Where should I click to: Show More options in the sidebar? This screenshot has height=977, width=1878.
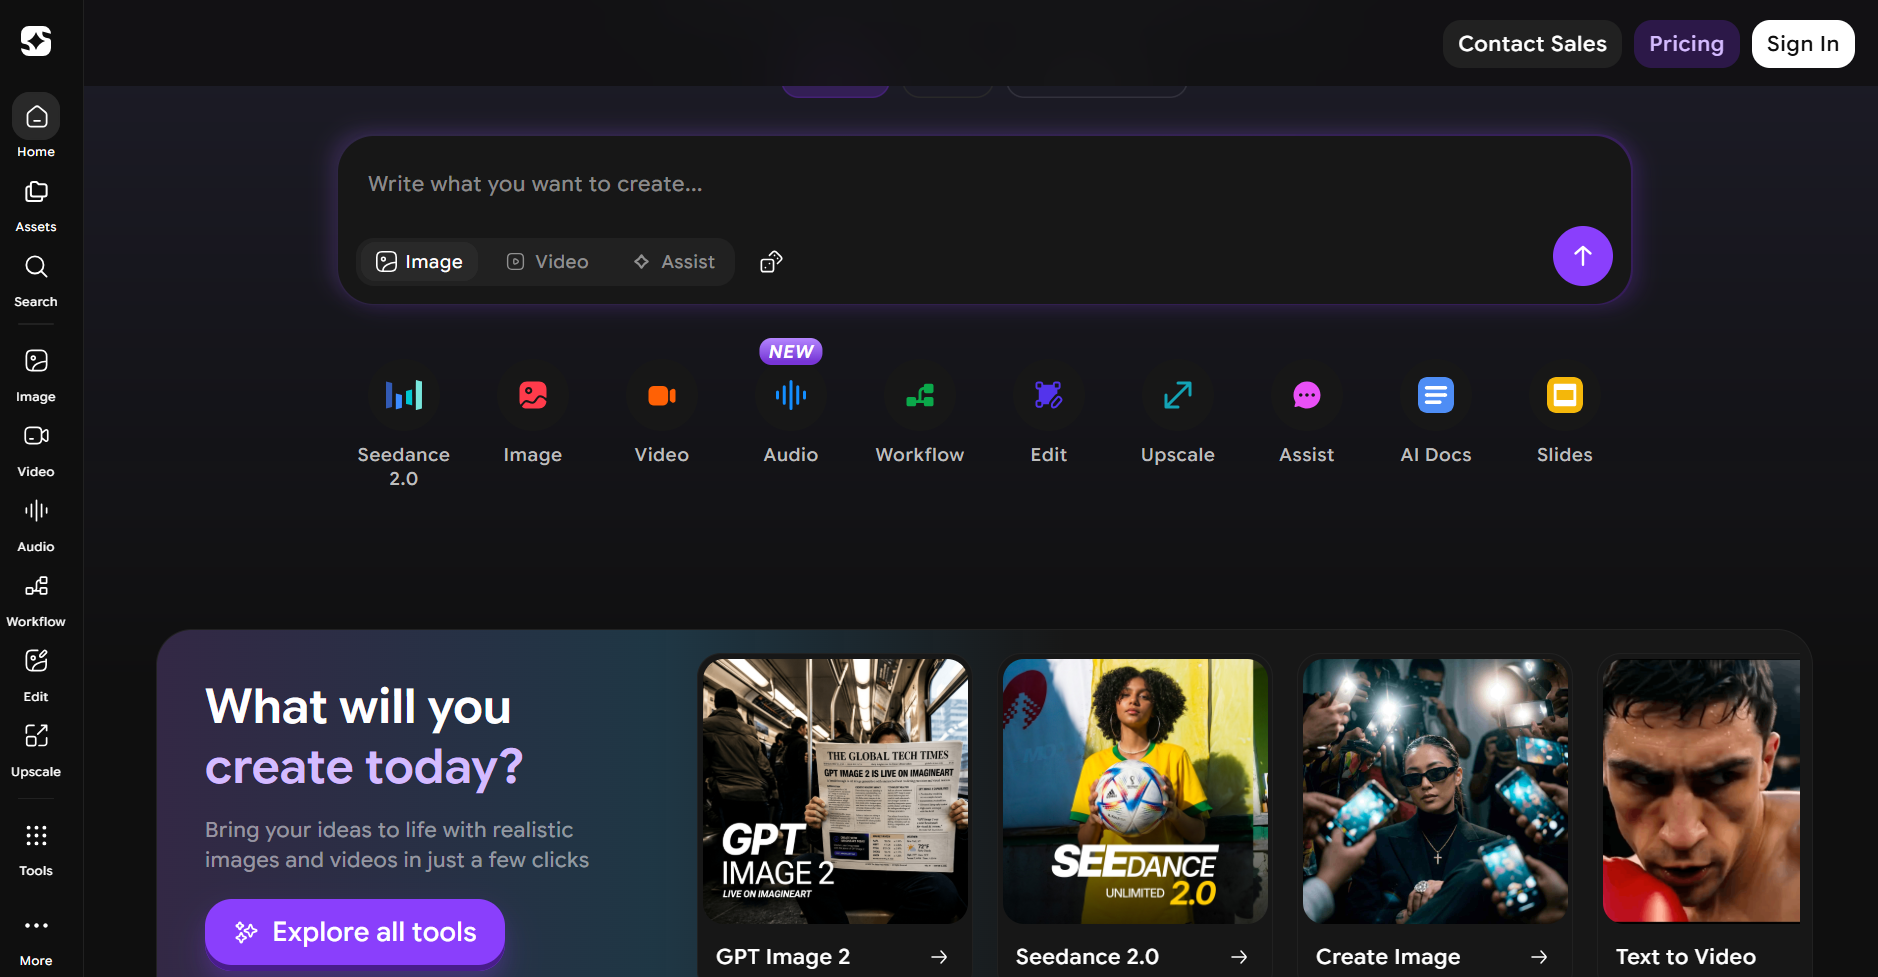click(x=36, y=940)
